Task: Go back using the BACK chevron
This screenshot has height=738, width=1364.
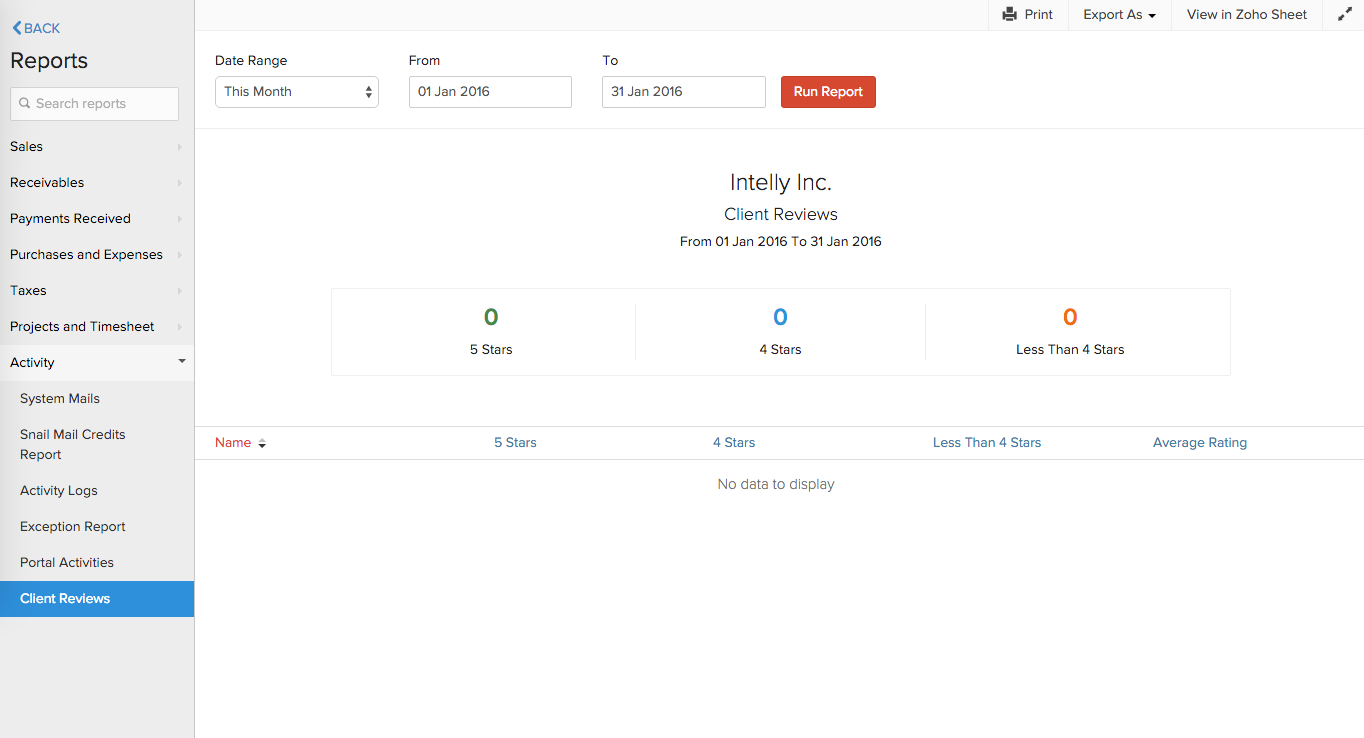Action: 17,28
